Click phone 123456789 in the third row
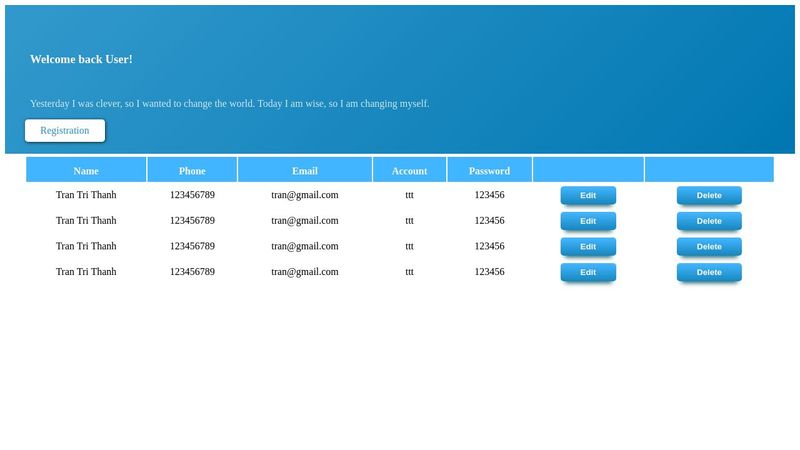 192,246
